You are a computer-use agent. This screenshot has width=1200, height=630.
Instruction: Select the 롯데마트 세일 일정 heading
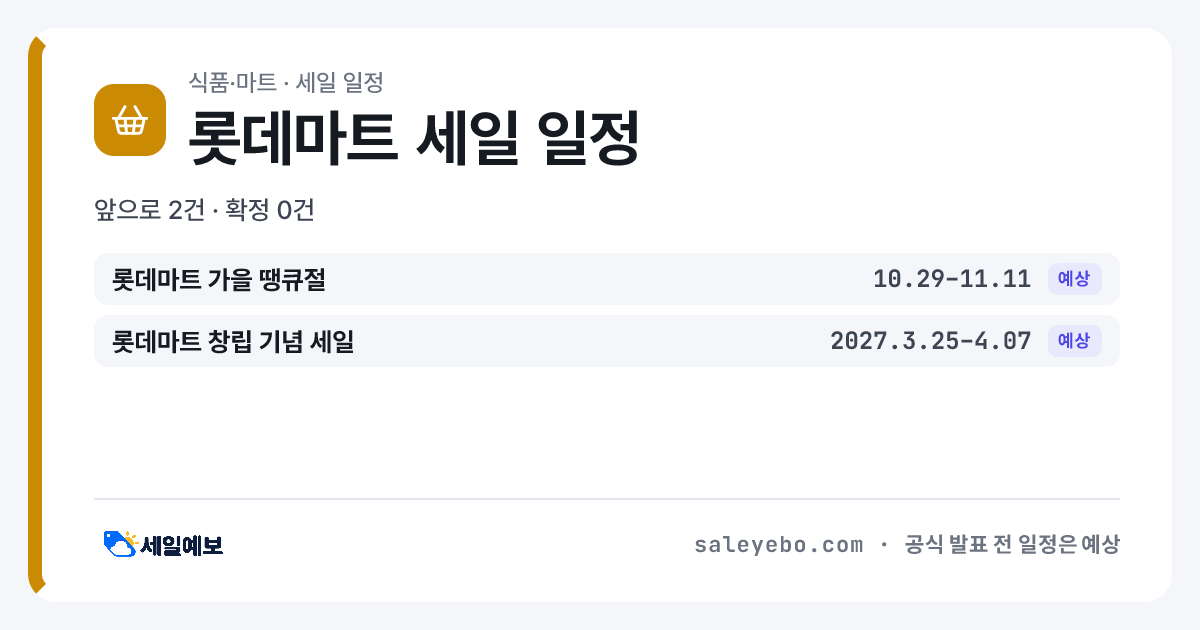coord(414,136)
